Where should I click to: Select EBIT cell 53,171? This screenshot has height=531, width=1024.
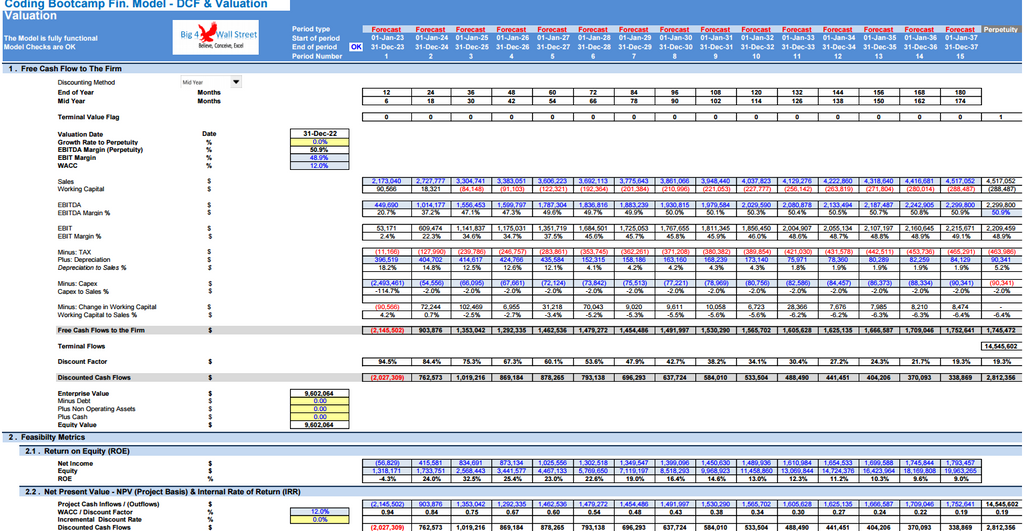[387, 229]
